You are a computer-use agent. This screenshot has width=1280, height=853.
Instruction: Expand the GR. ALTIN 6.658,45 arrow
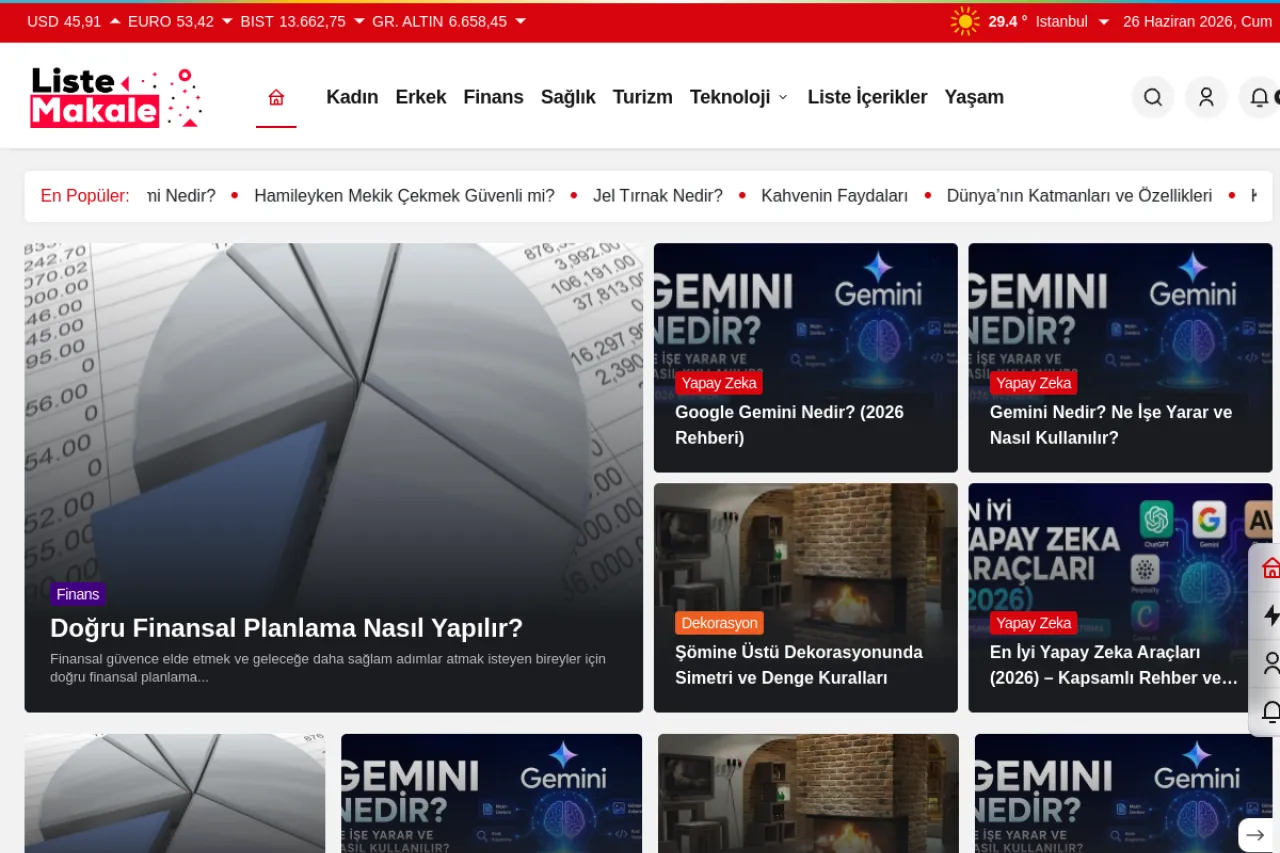[x=520, y=21]
